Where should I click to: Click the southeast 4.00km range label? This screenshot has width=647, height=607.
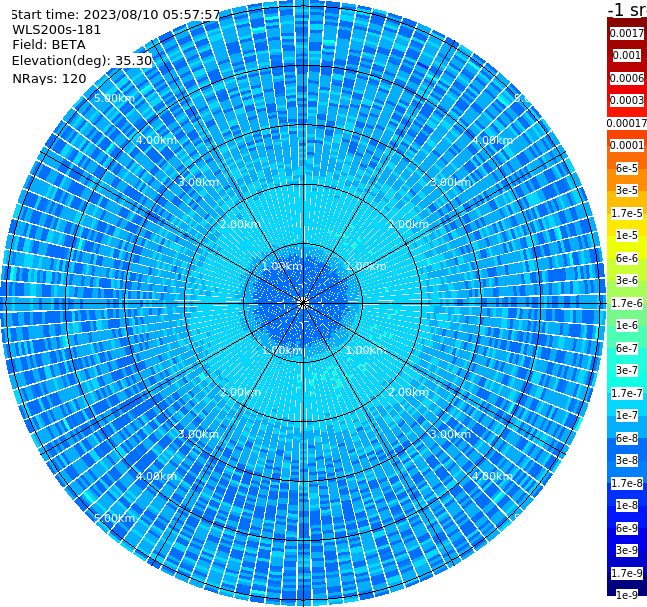(492, 476)
